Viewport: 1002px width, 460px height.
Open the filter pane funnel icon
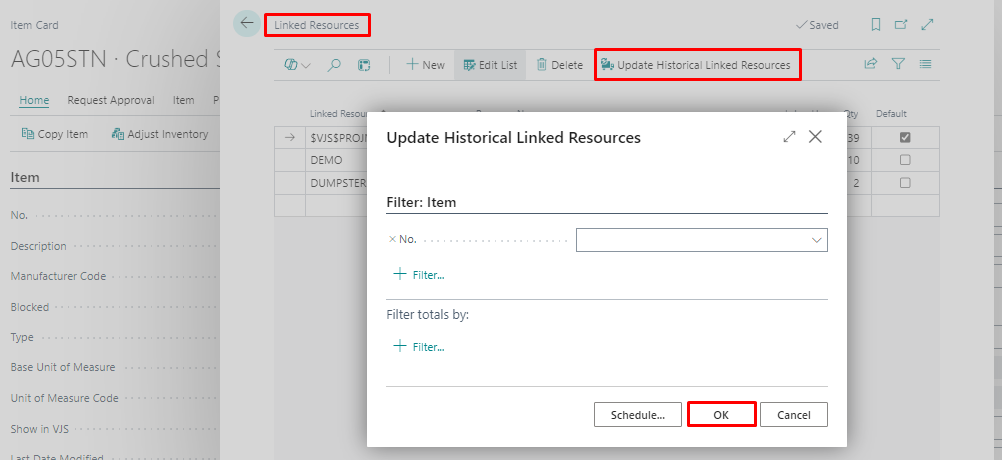tap(898, 65)
